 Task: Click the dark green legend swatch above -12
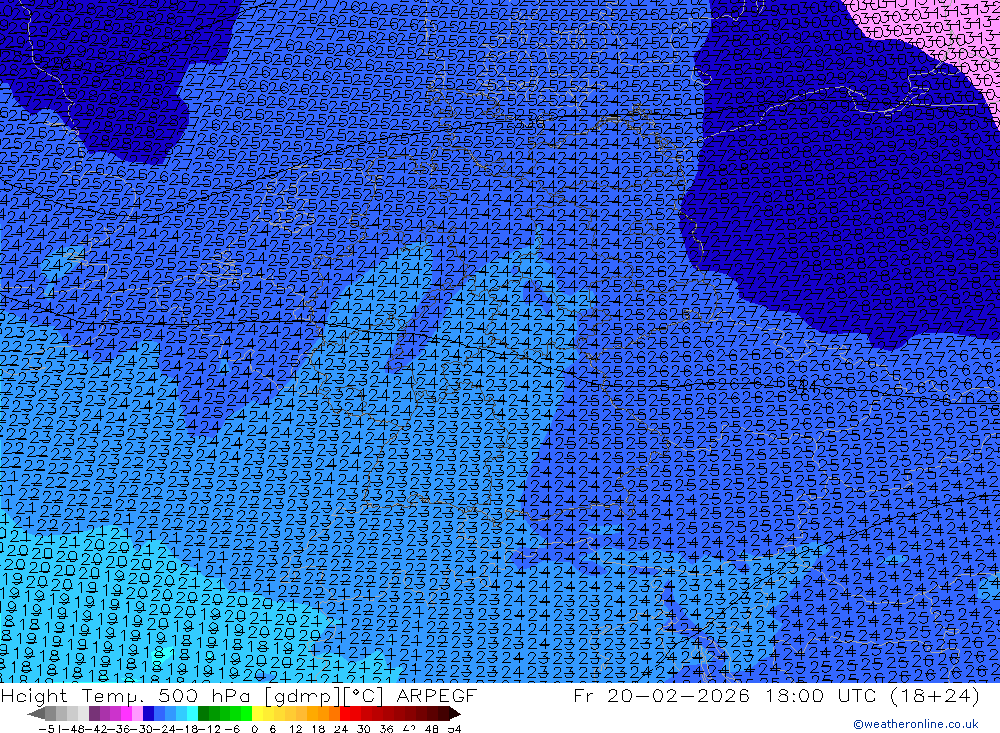click(203, 713)
